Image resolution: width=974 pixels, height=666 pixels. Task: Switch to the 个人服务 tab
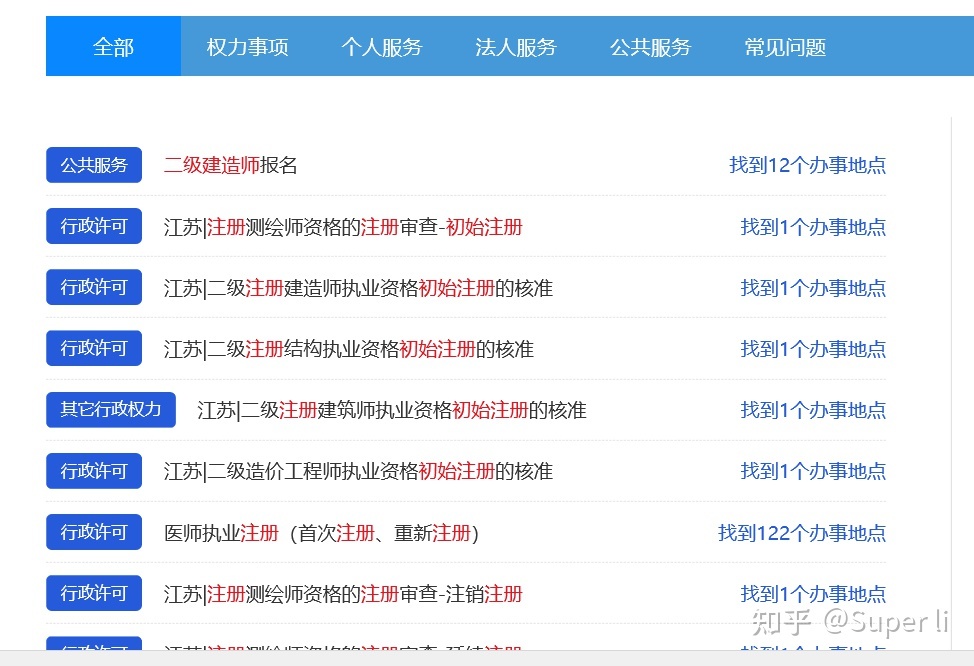click(x=381, y=46)
